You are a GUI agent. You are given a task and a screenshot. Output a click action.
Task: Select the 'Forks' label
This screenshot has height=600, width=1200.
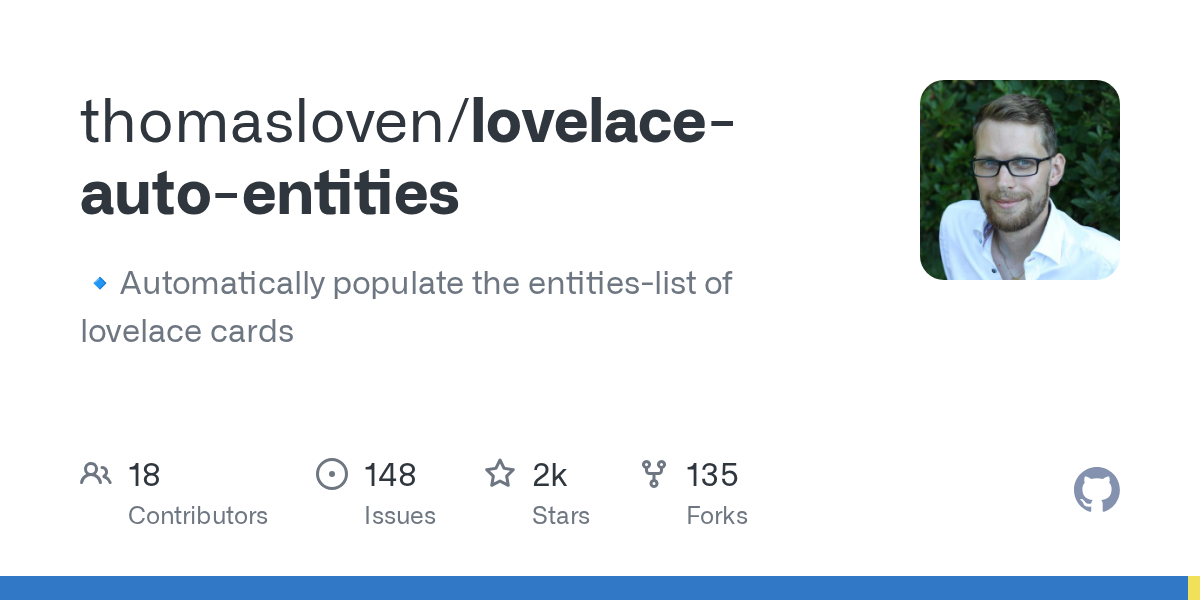tap(717, 516)
